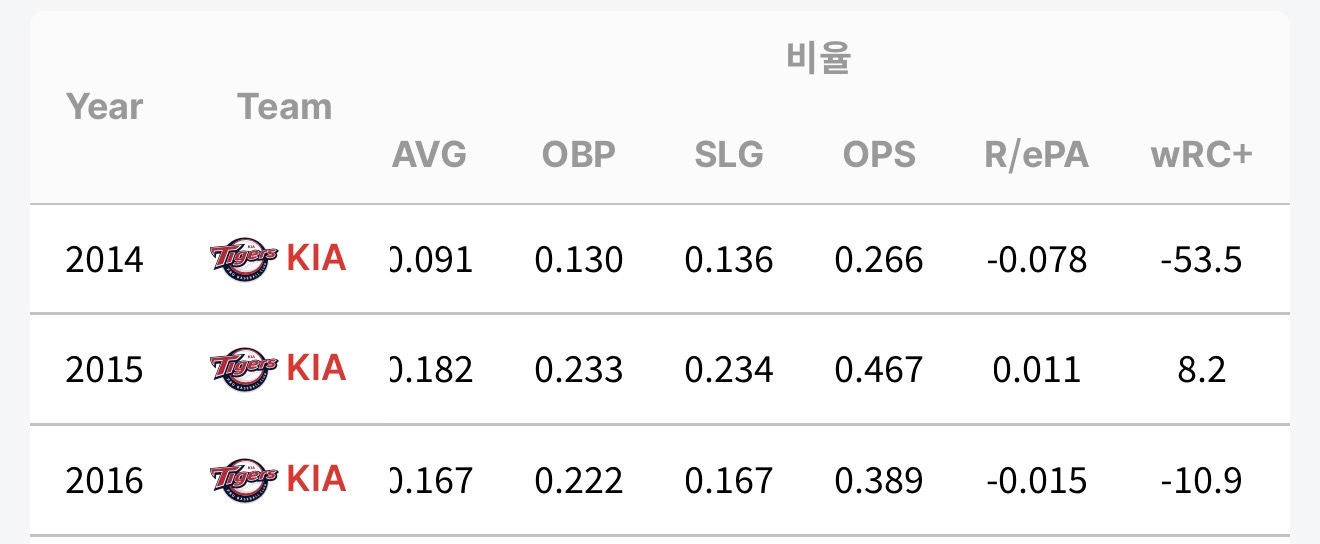Click the Tigers logo in the 2015 row
The image size is (1320, 544).
(x=243, y=369)
